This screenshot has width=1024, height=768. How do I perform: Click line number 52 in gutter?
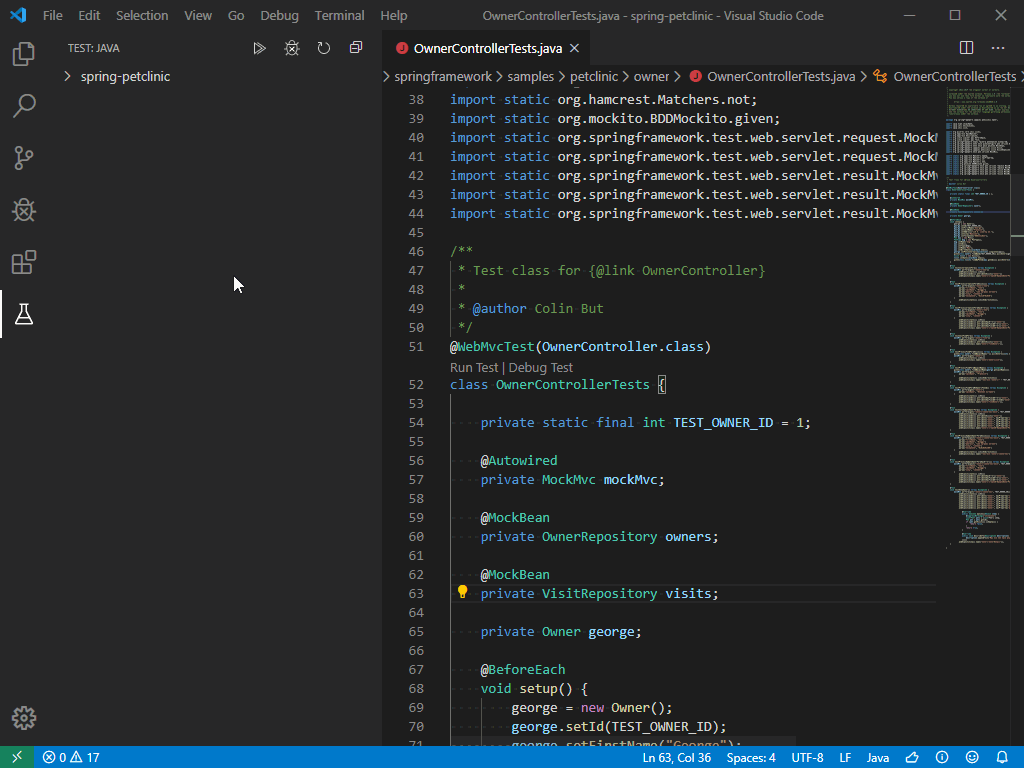pyautogui.click(x=416, y=385)
